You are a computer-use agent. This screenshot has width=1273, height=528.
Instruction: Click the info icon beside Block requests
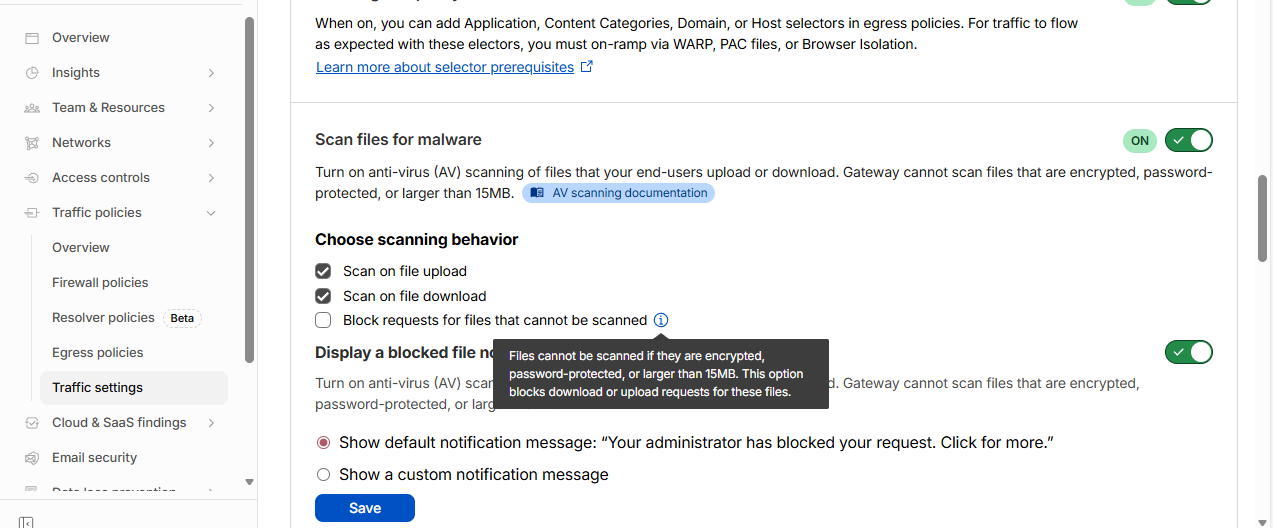point(661,320)
